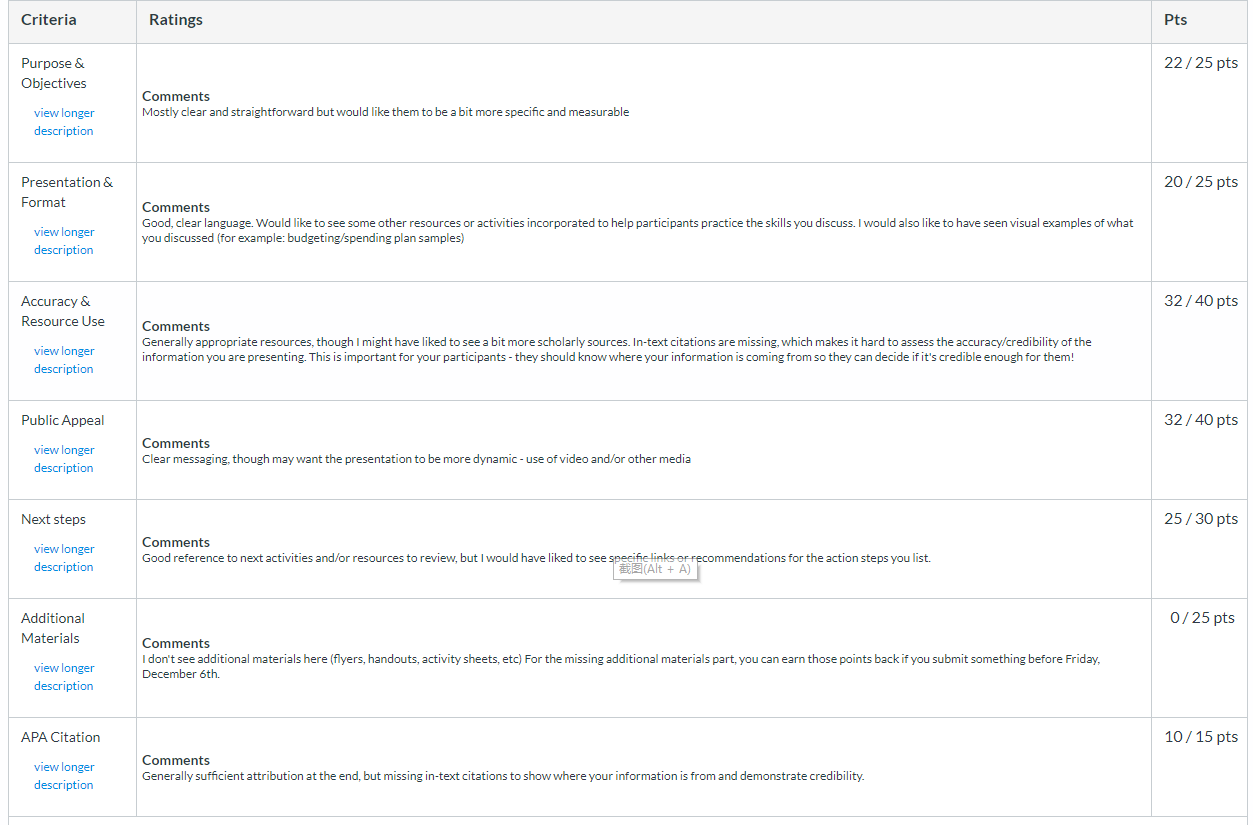Viewport: 1253px width, 825px height.
Task: Click the comment about December 6th deadline
Action: pyautogui.click(x=621, y=667)
